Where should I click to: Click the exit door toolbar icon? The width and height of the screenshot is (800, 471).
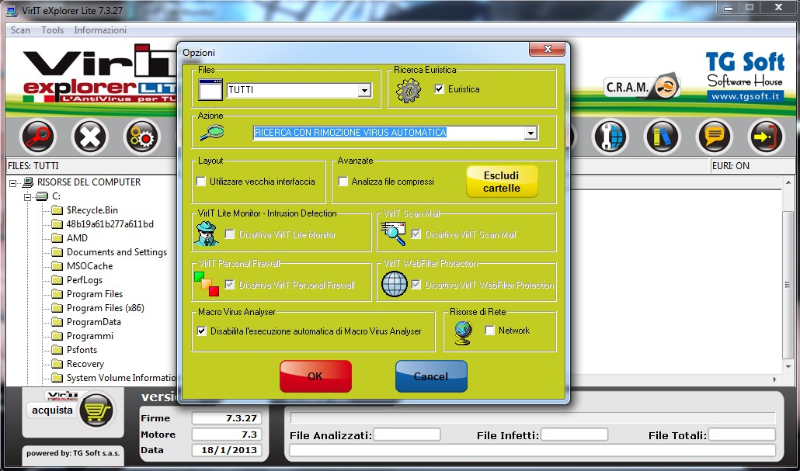[765, 135]
